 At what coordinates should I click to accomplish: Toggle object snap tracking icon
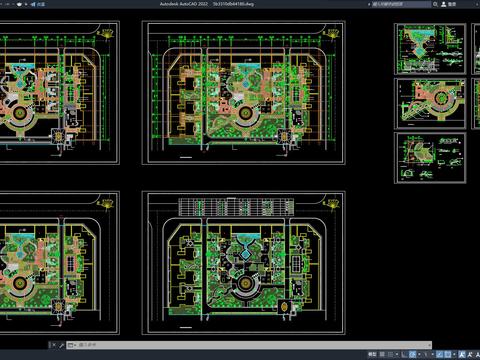click(x=439, y=354)
